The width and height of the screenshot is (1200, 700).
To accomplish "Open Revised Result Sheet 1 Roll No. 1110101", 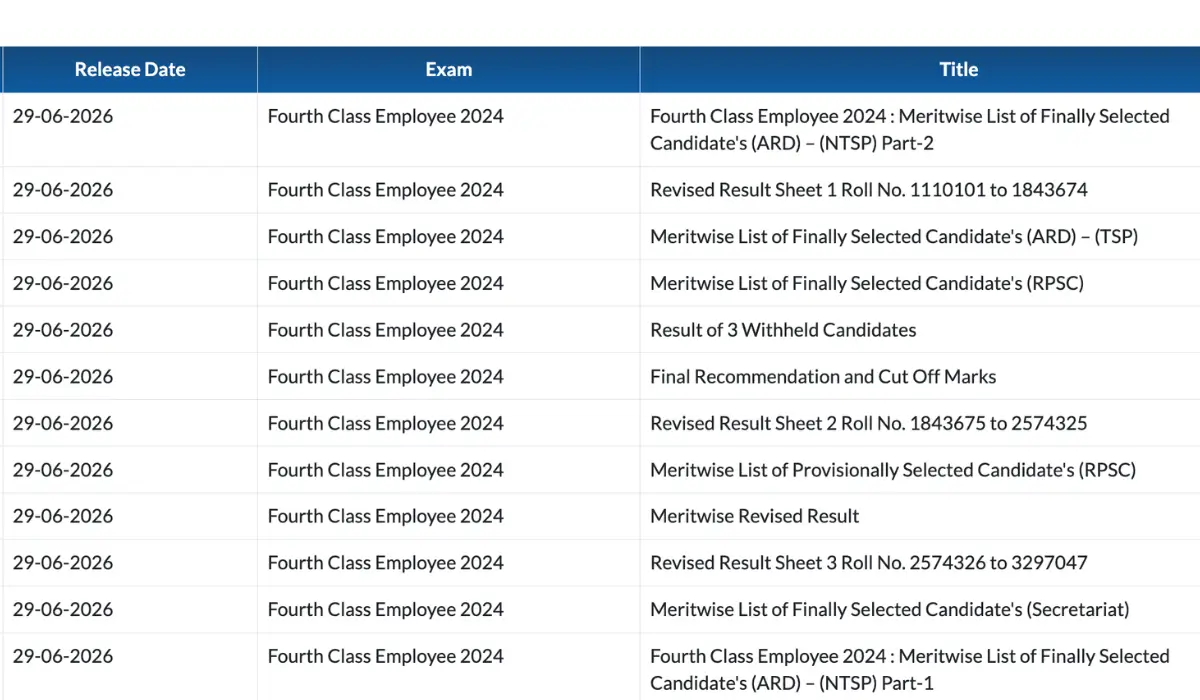I will click(x=868, y=190).
